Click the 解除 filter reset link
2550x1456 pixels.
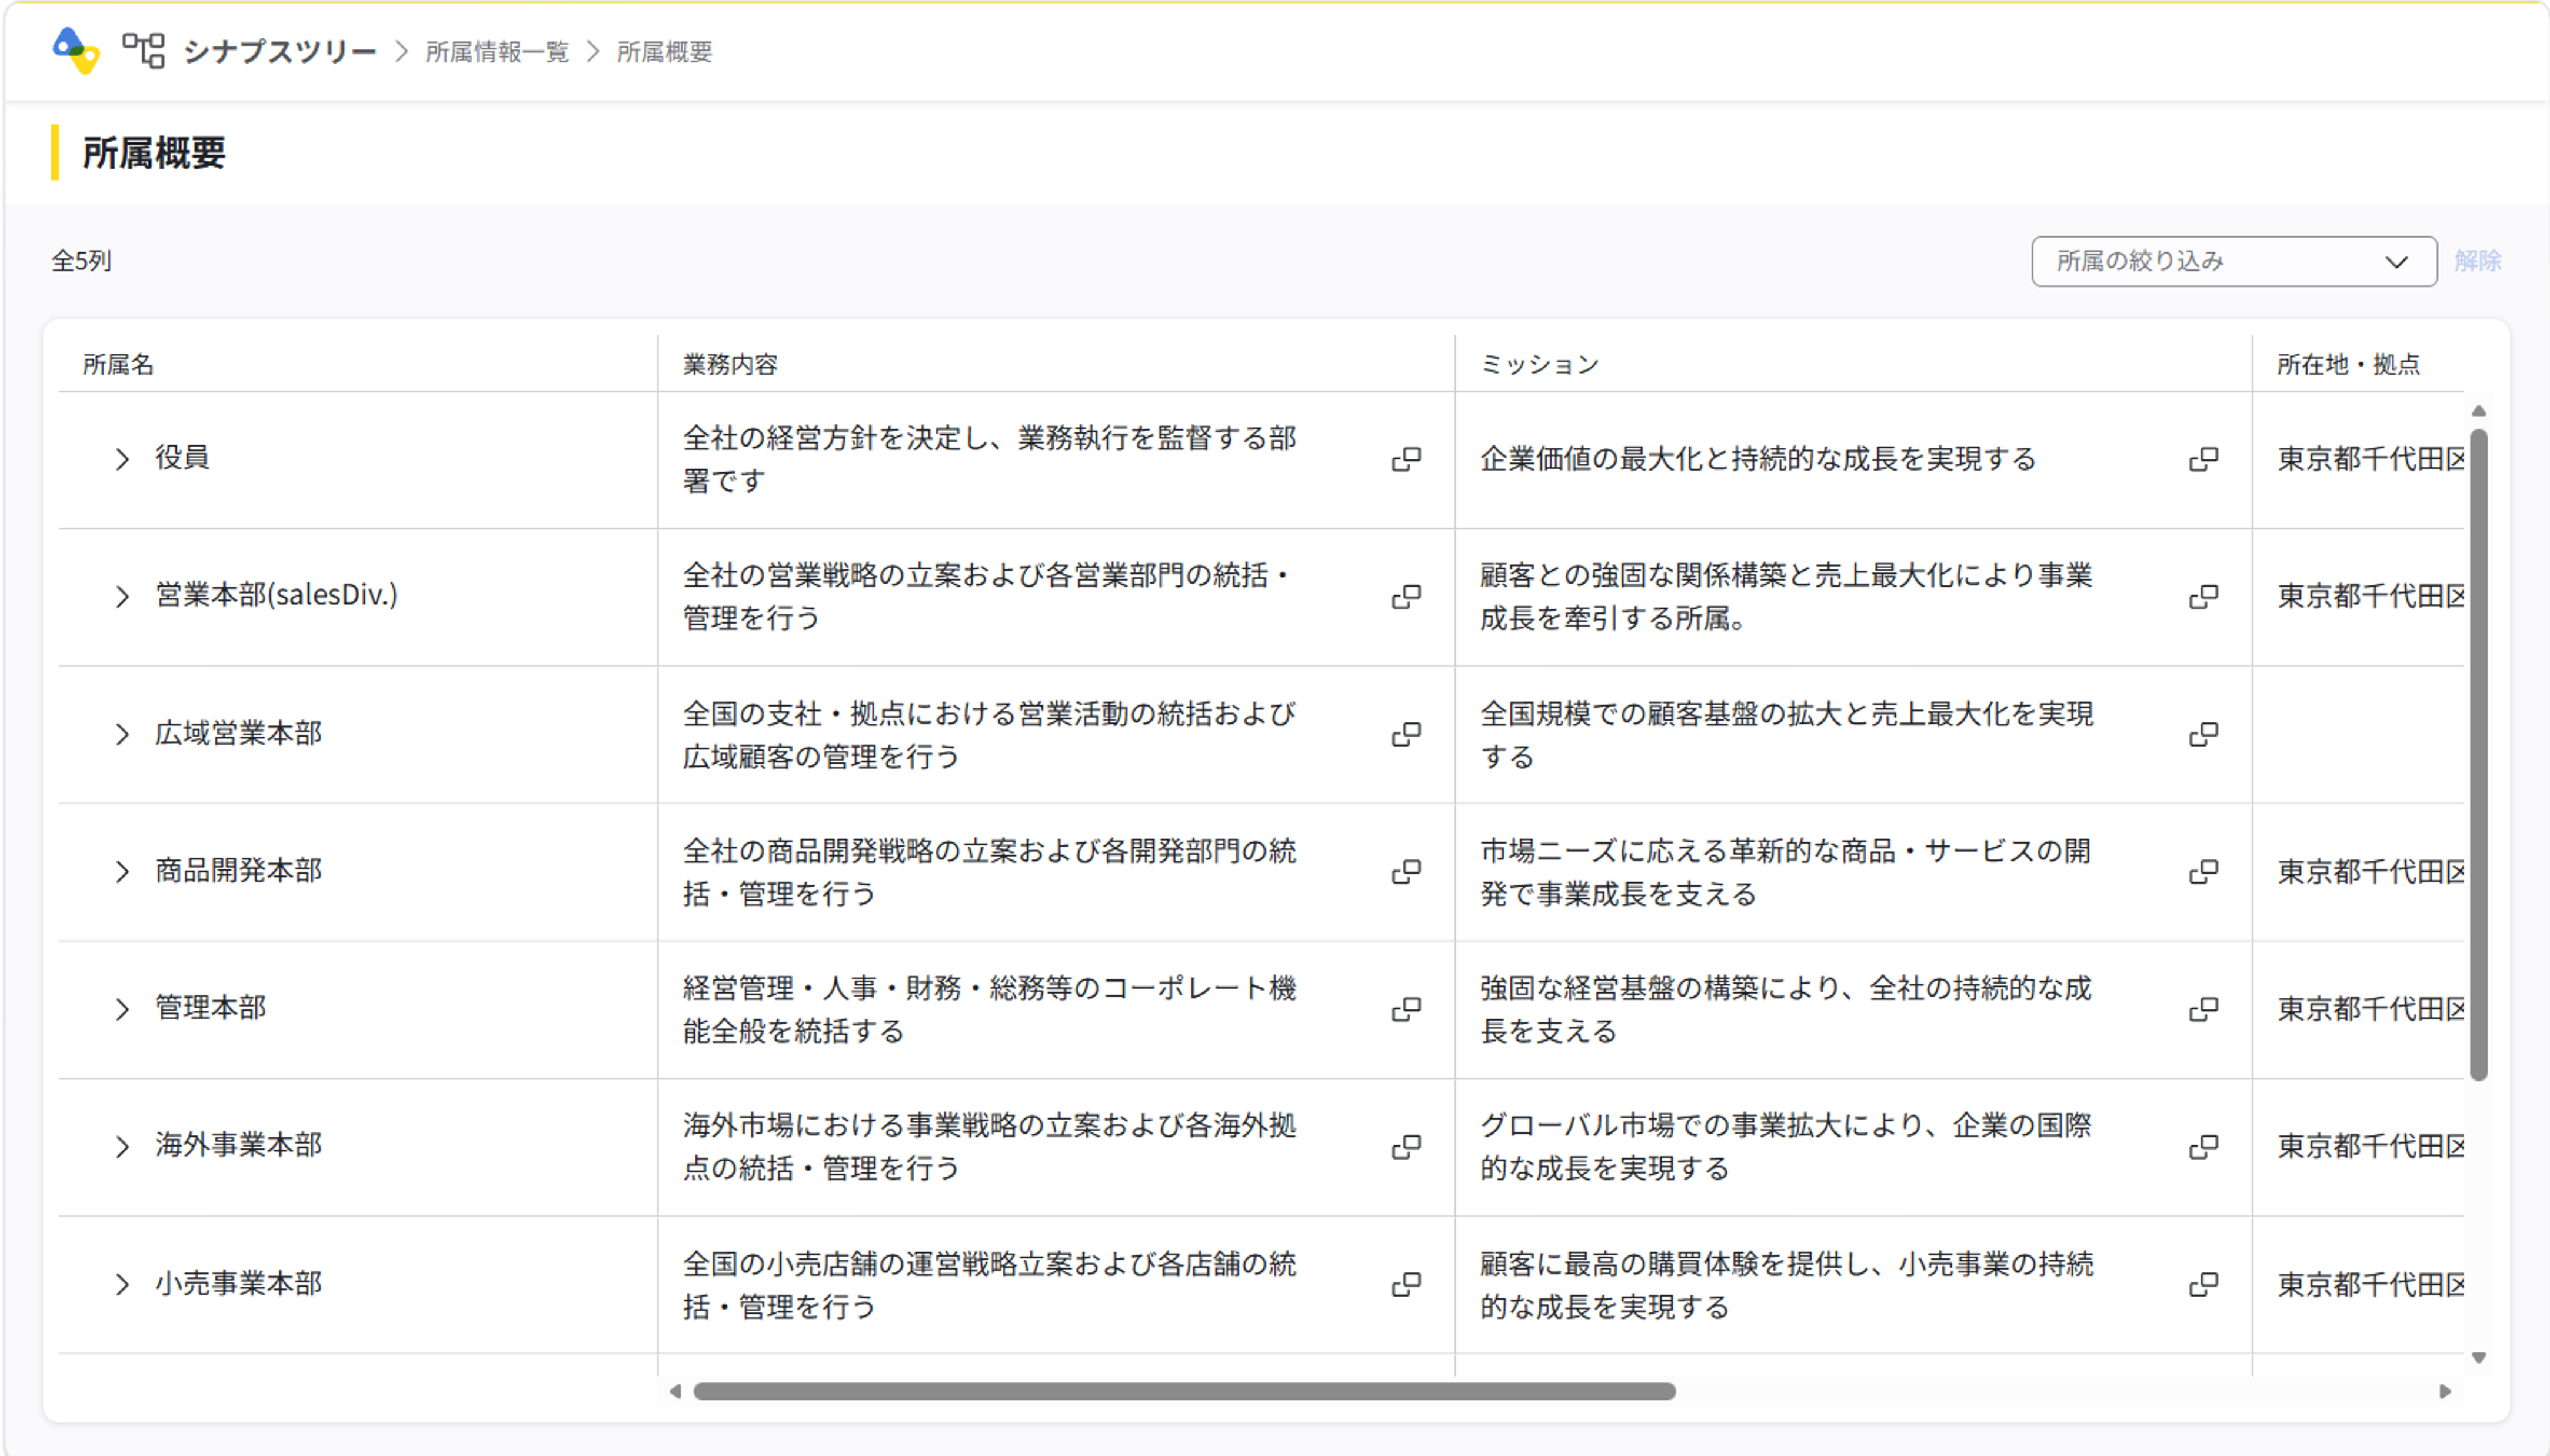[x=2477, y=261]
